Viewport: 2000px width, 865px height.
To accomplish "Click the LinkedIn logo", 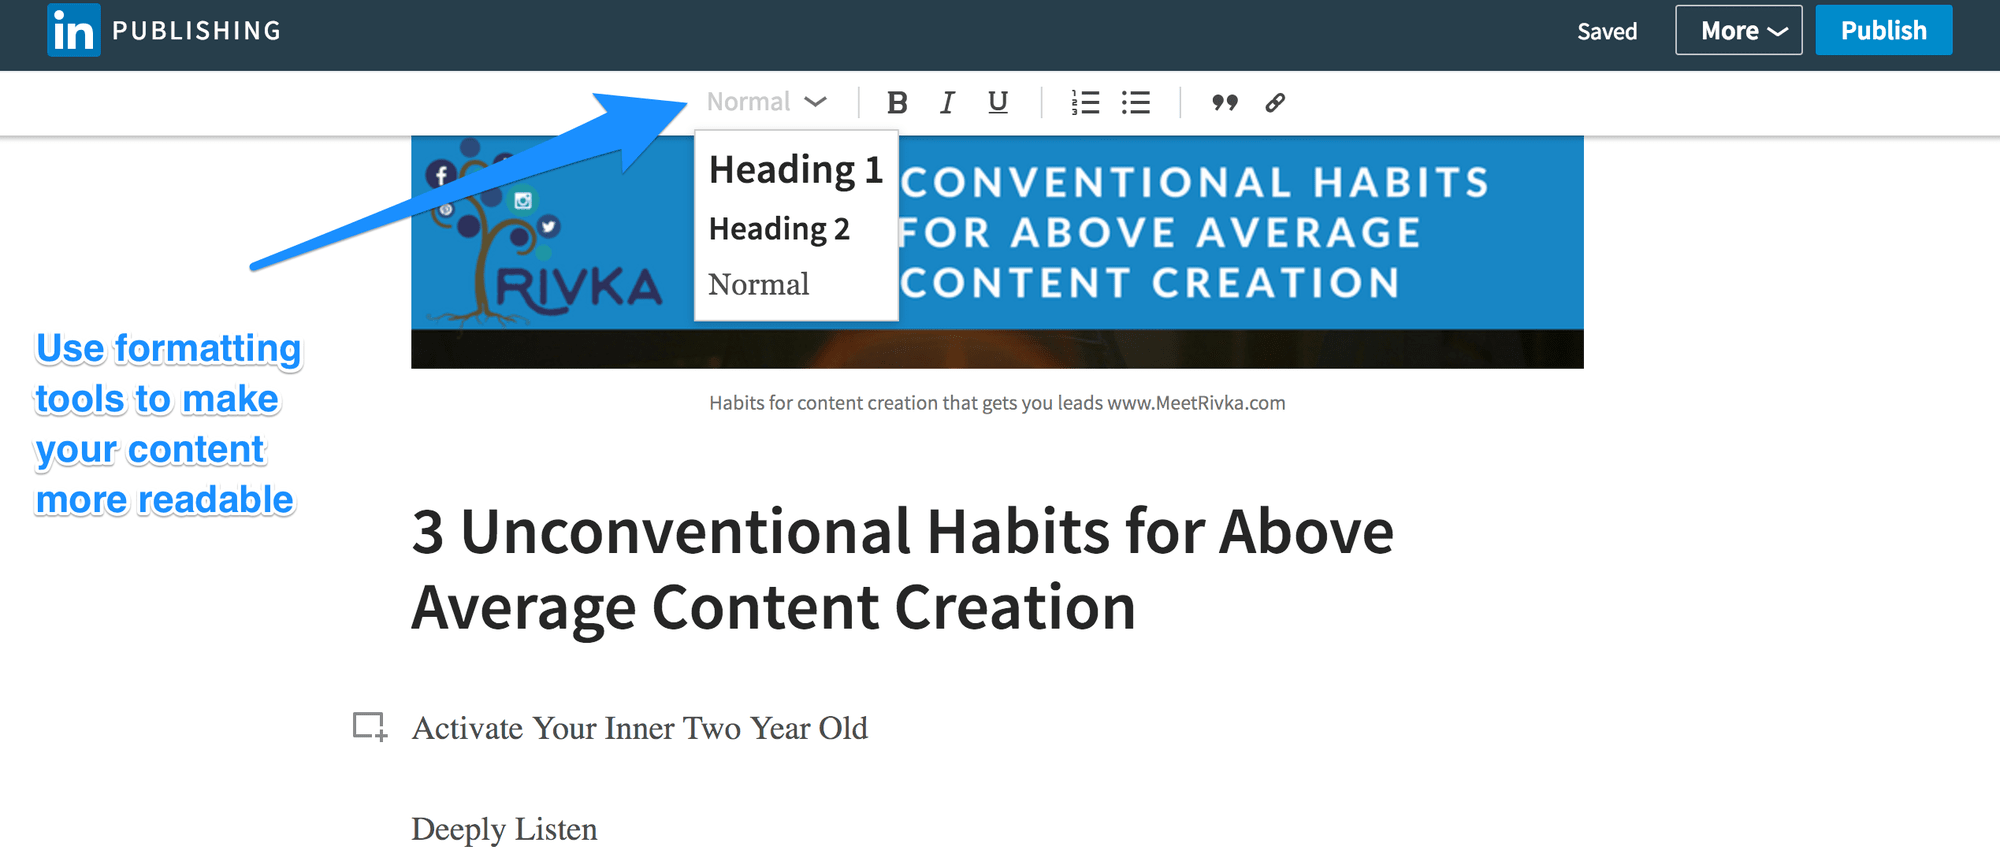I will [x=74, y=30].
